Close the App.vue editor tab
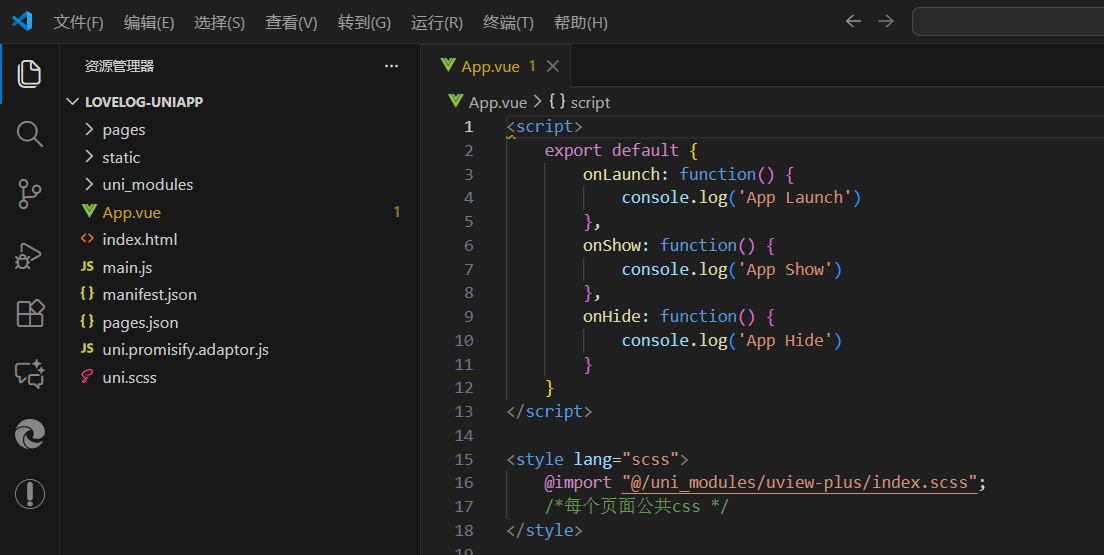This screenshot has height=555, width=1104. coord(552,66)
